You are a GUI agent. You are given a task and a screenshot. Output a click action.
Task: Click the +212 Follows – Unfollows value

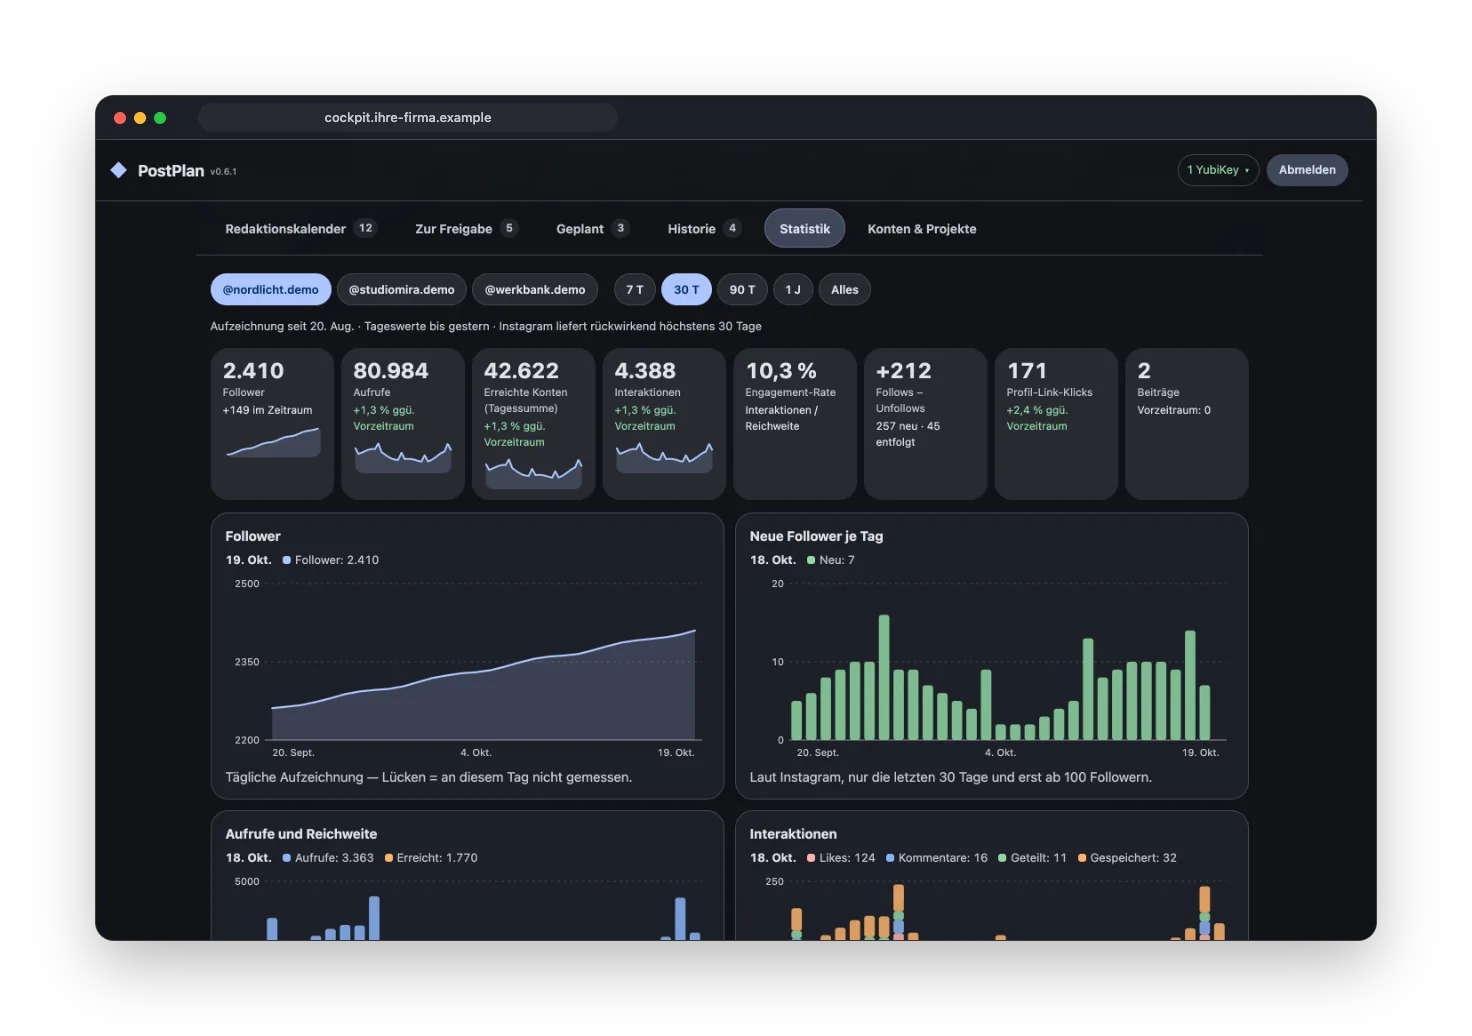(x=903, y=371)
